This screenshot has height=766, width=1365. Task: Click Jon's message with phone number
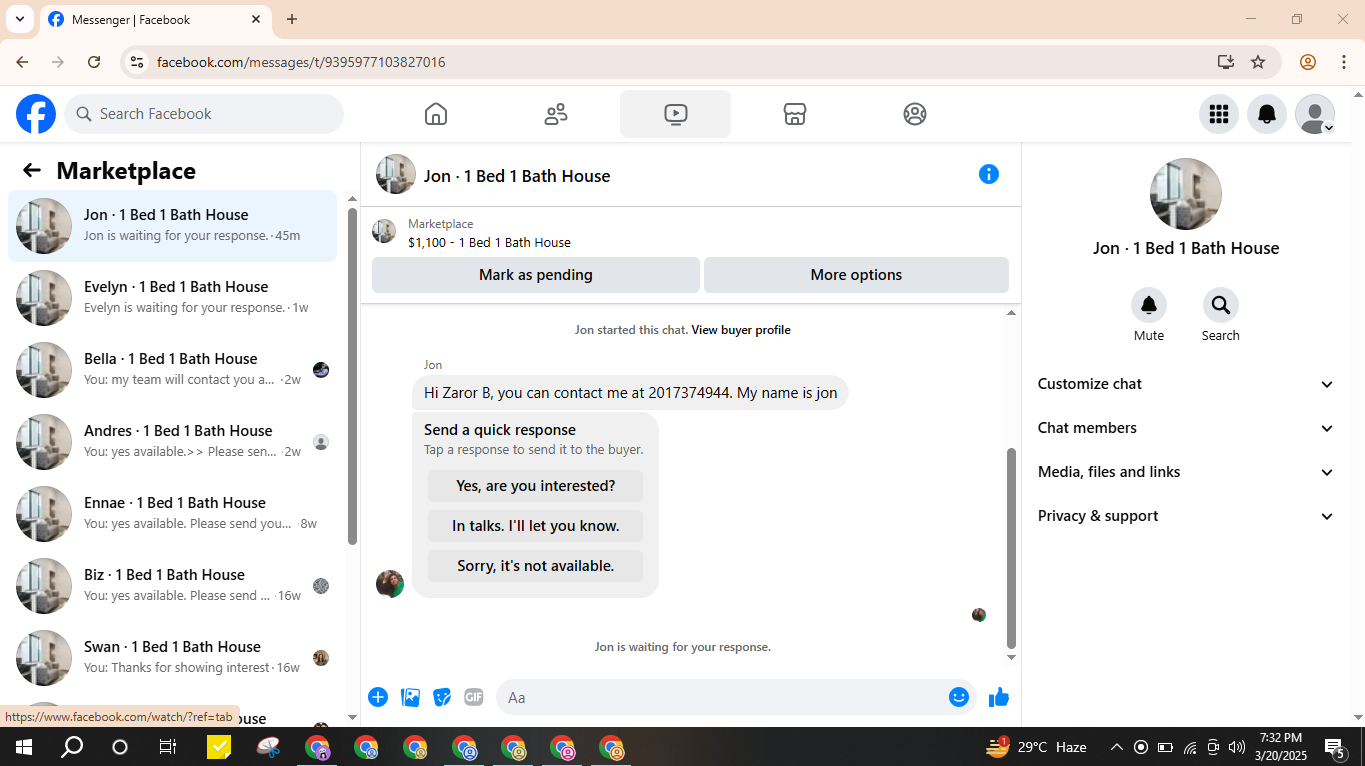[x=630, y=393]
